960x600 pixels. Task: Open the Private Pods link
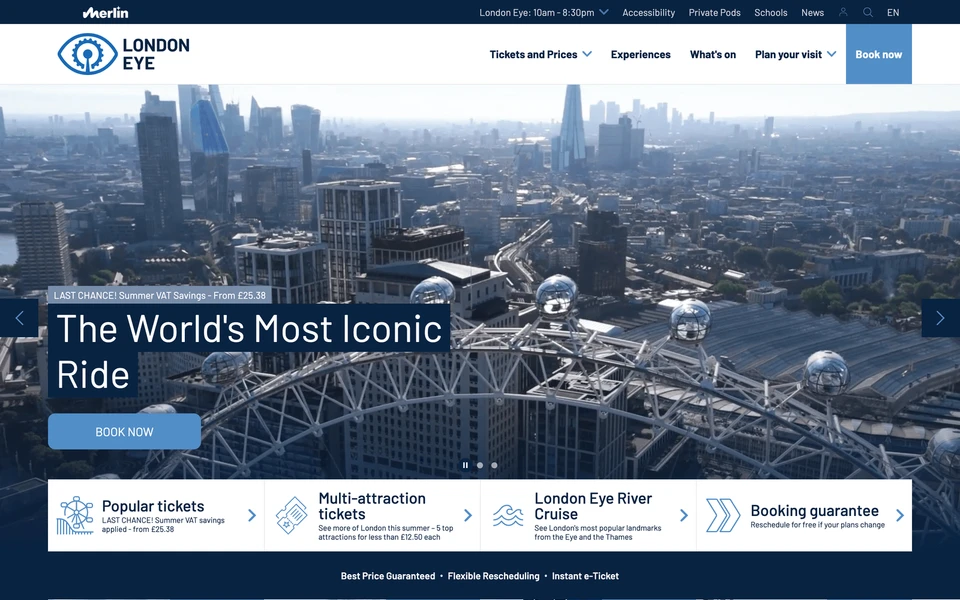click(x=714, y=12)
